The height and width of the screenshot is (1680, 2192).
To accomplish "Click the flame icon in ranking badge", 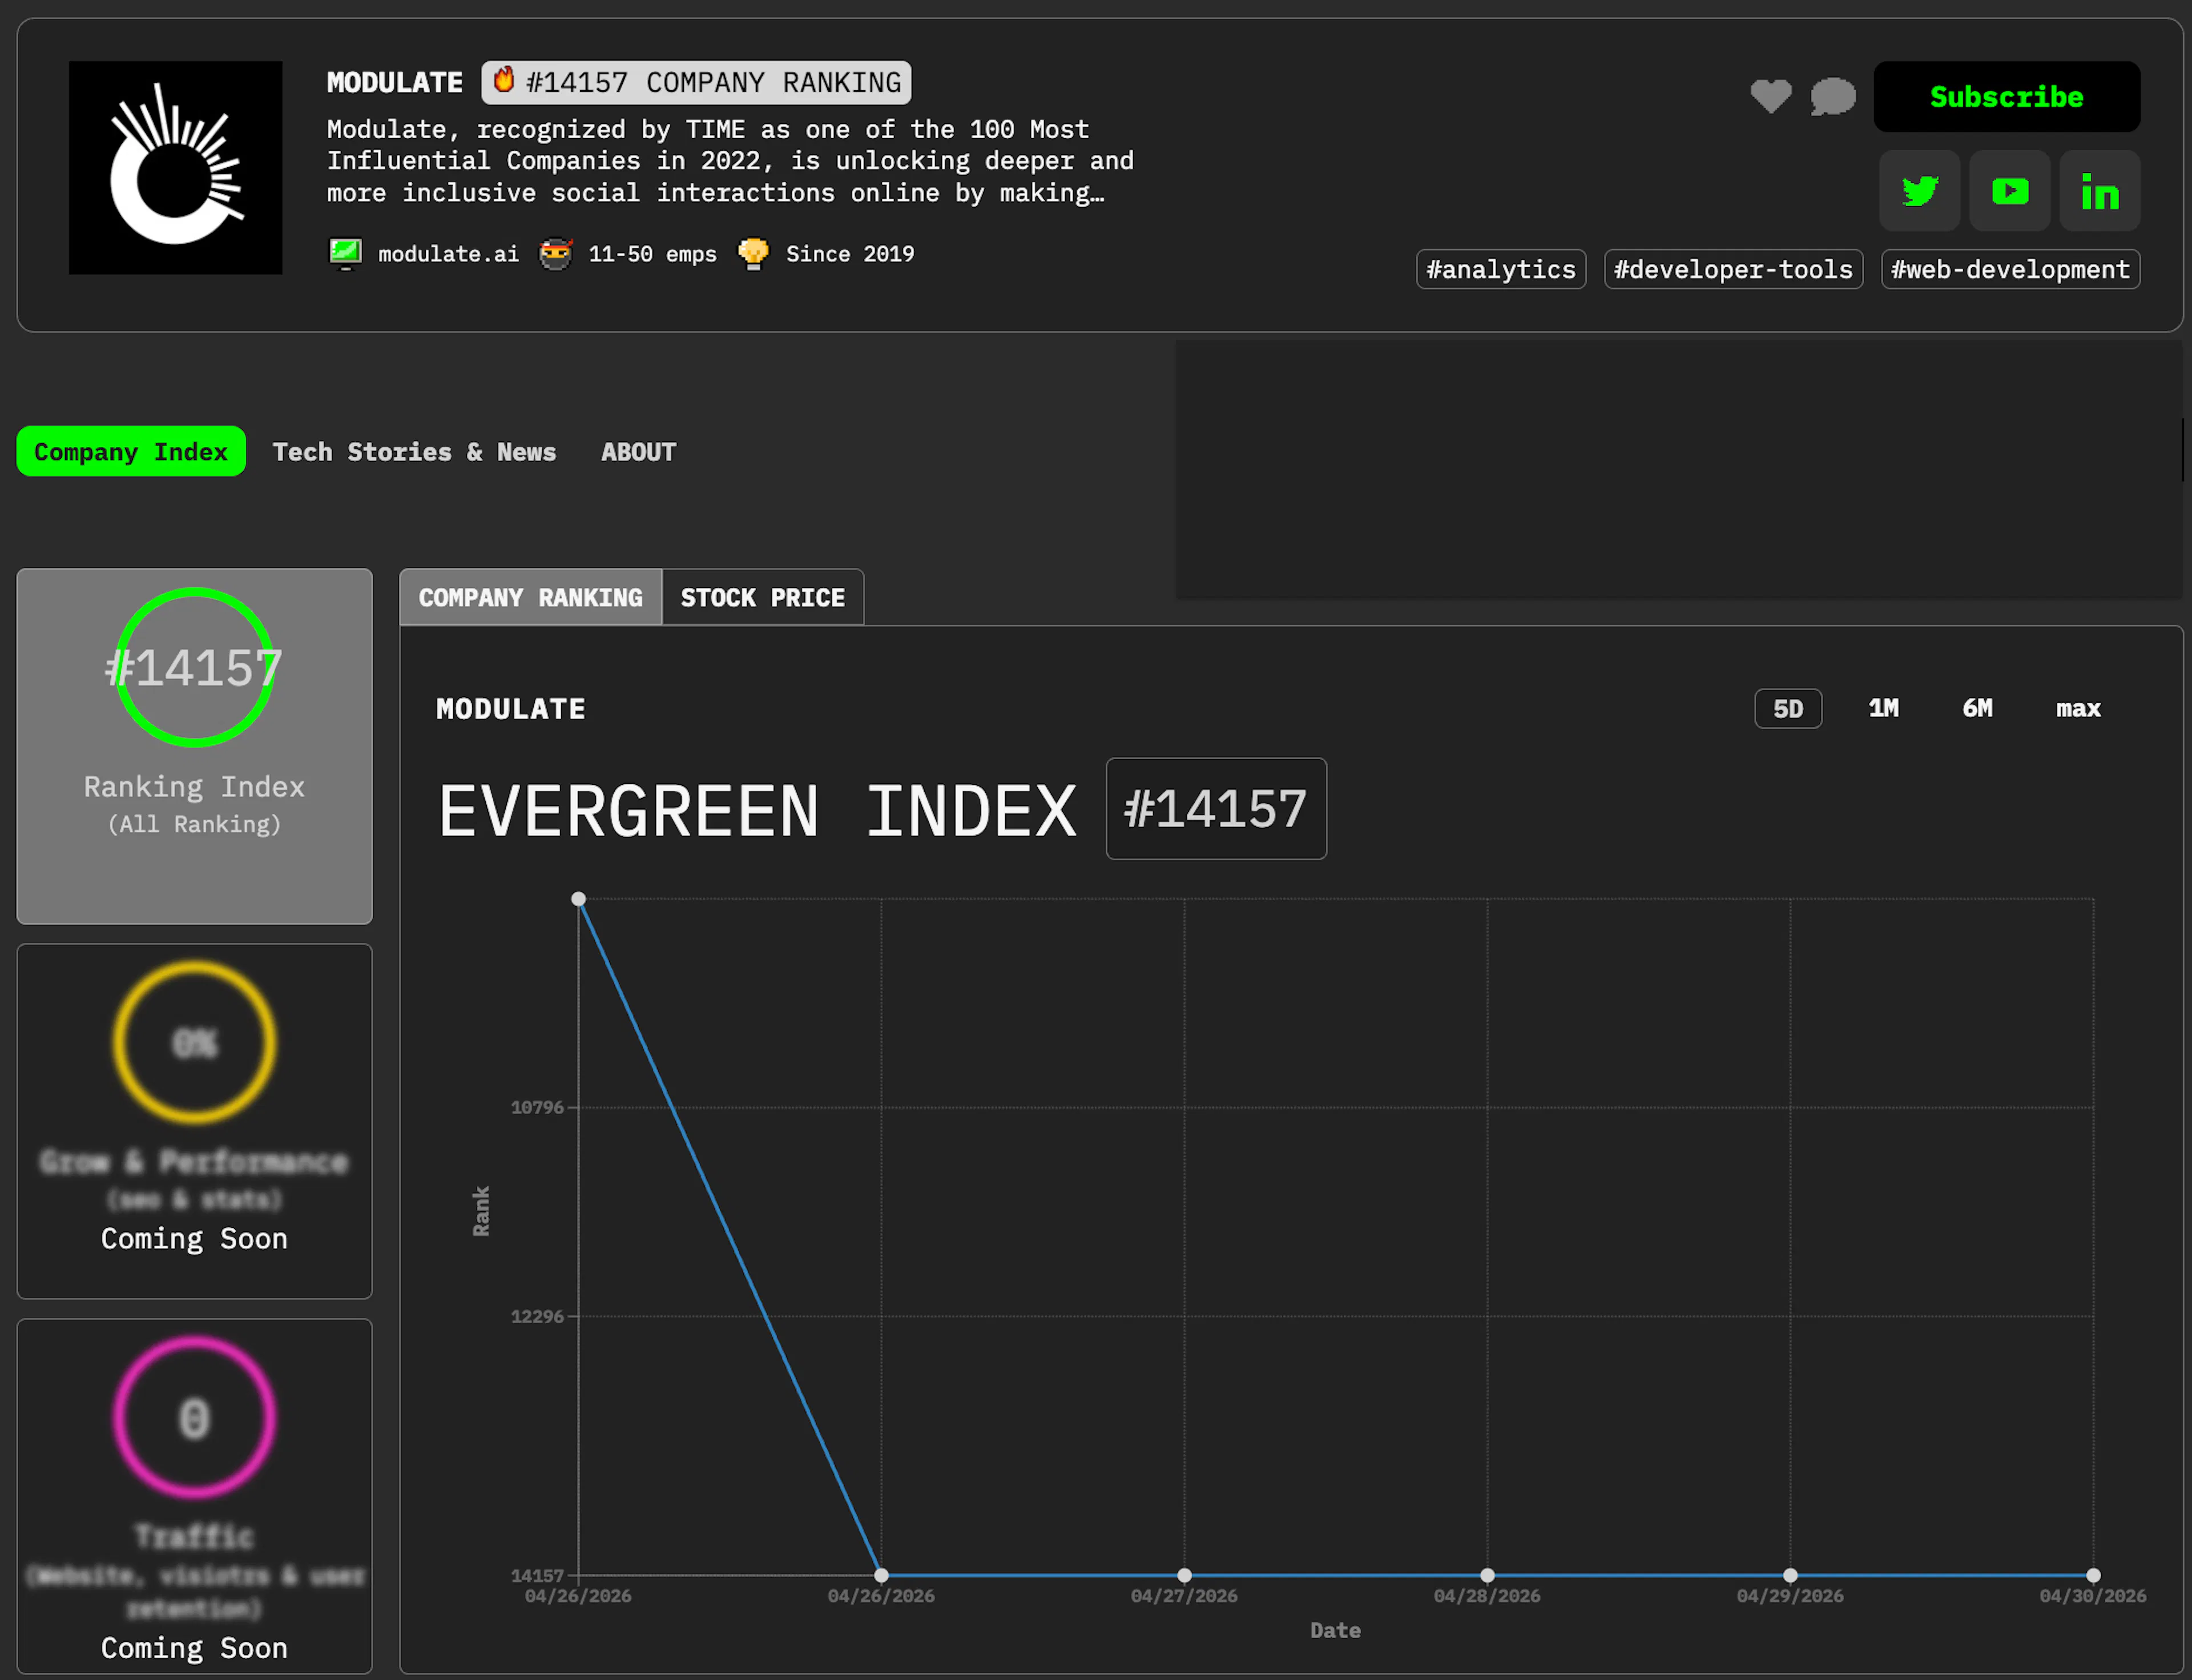I will point(504,80).
